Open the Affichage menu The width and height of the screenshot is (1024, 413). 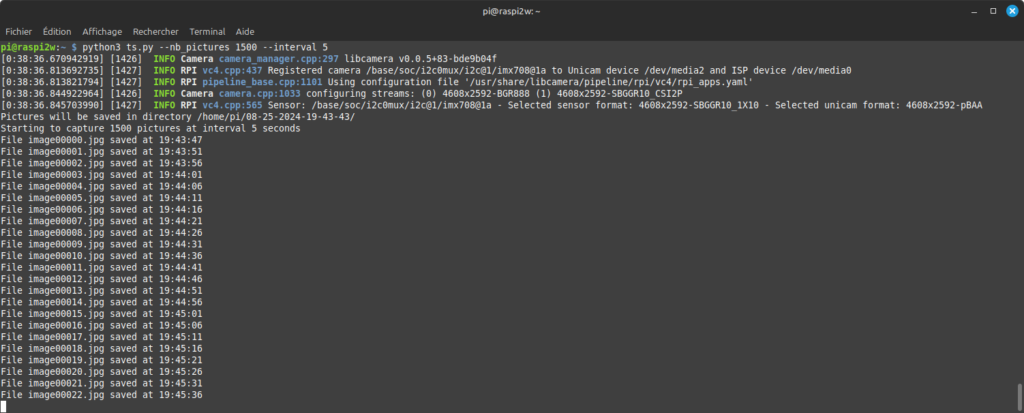(102, 31)
